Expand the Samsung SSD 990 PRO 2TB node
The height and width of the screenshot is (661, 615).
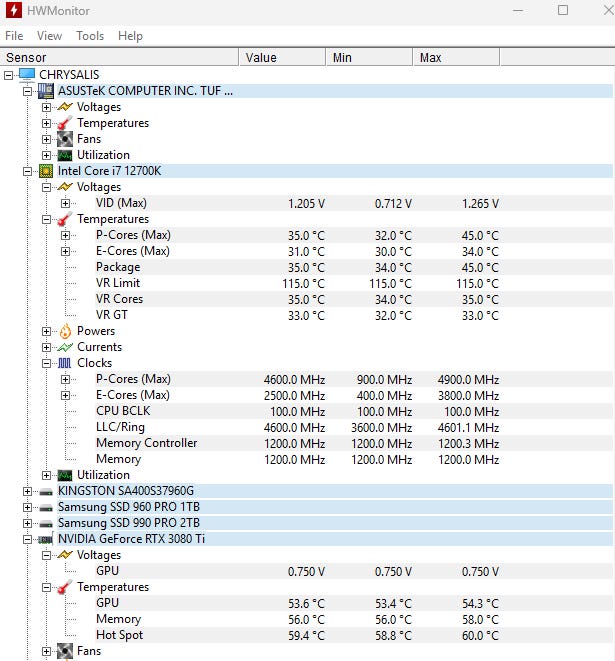pyautogui.click(x=27, y=524)
